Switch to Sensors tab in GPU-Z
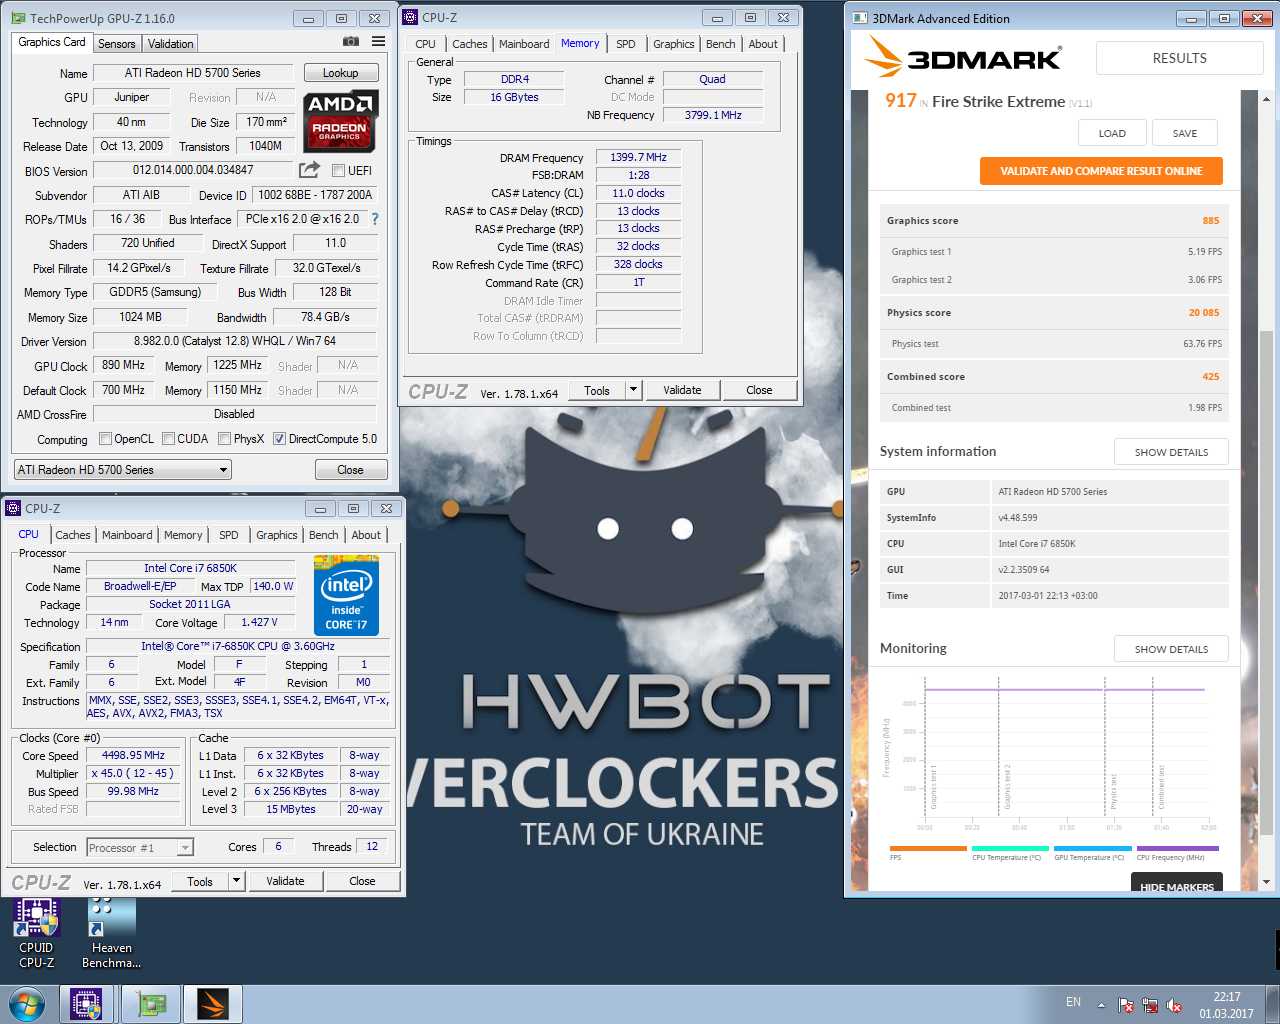The width and height of the screenshot is (1280, 1024). pos(116,44)
